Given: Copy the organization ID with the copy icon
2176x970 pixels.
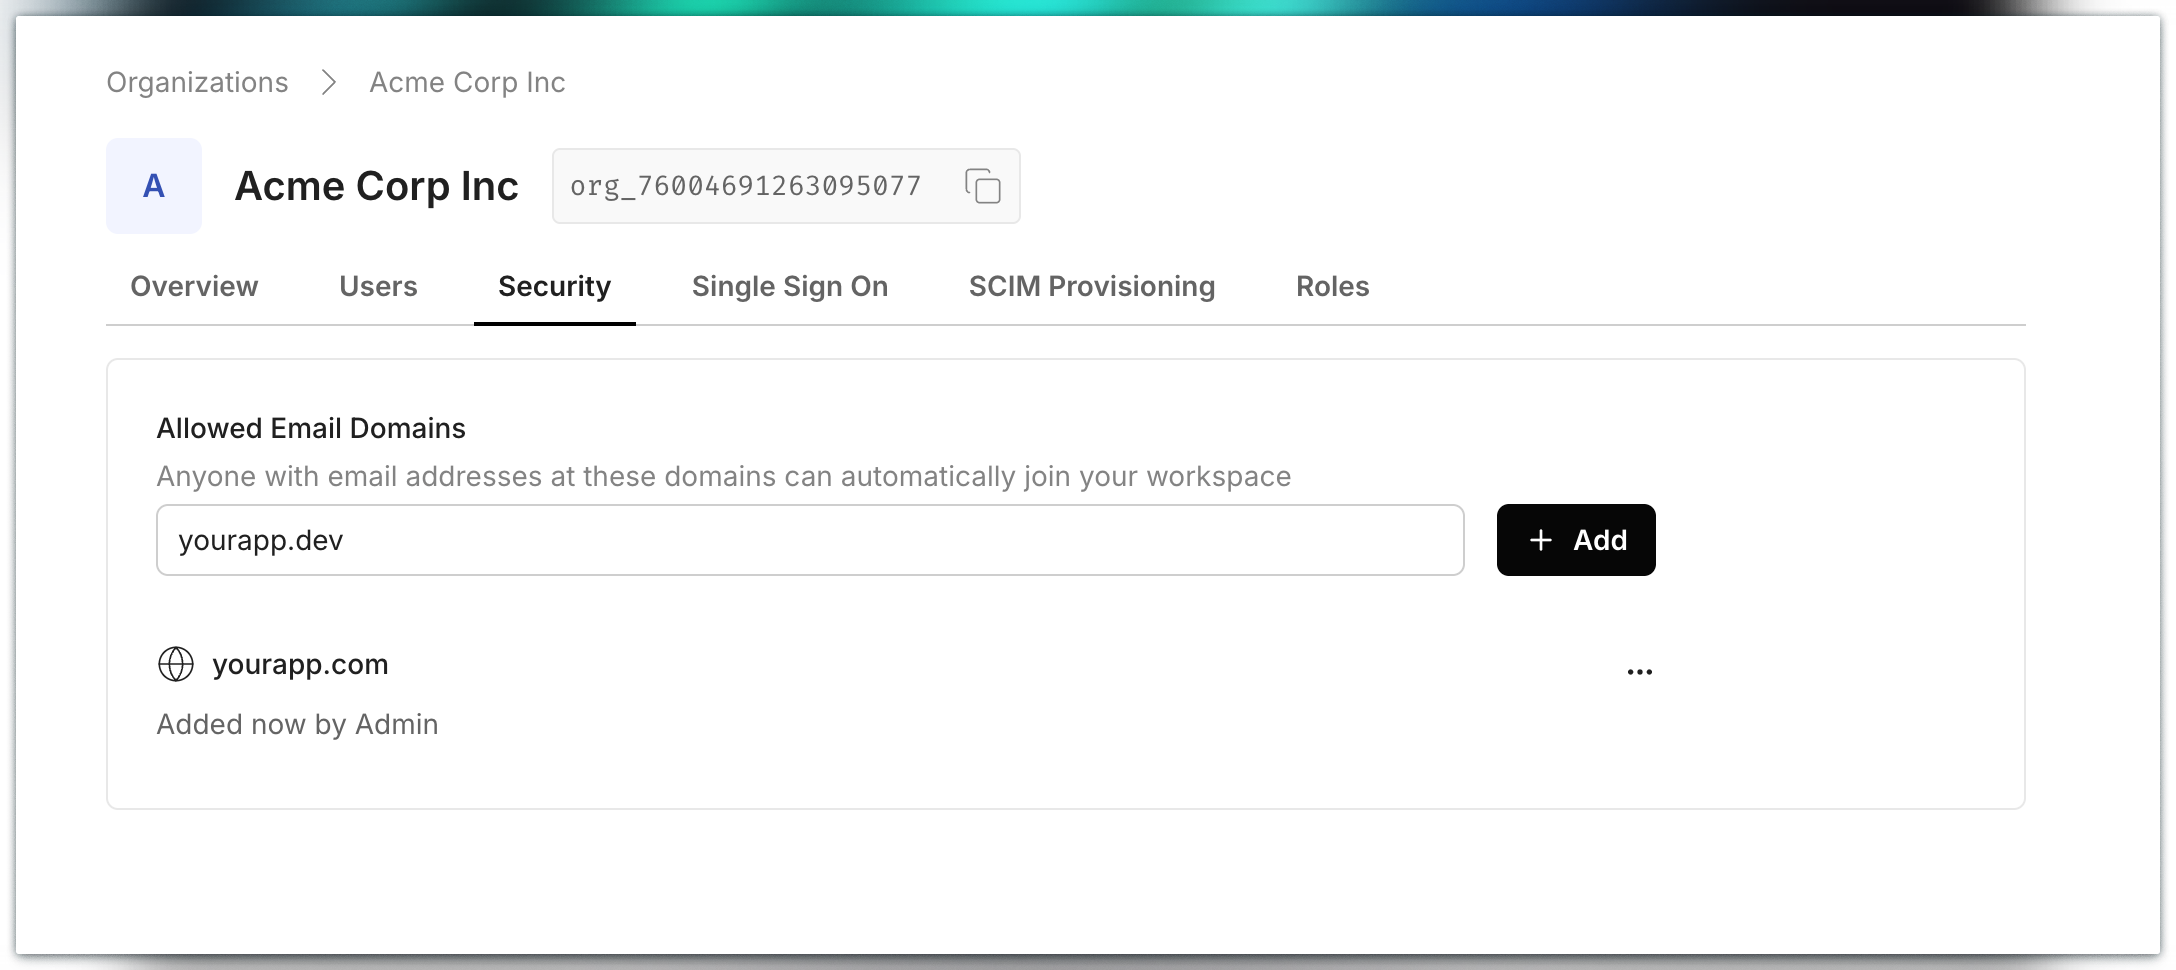Looking at the screenshot, I should (x=982, y=186).
